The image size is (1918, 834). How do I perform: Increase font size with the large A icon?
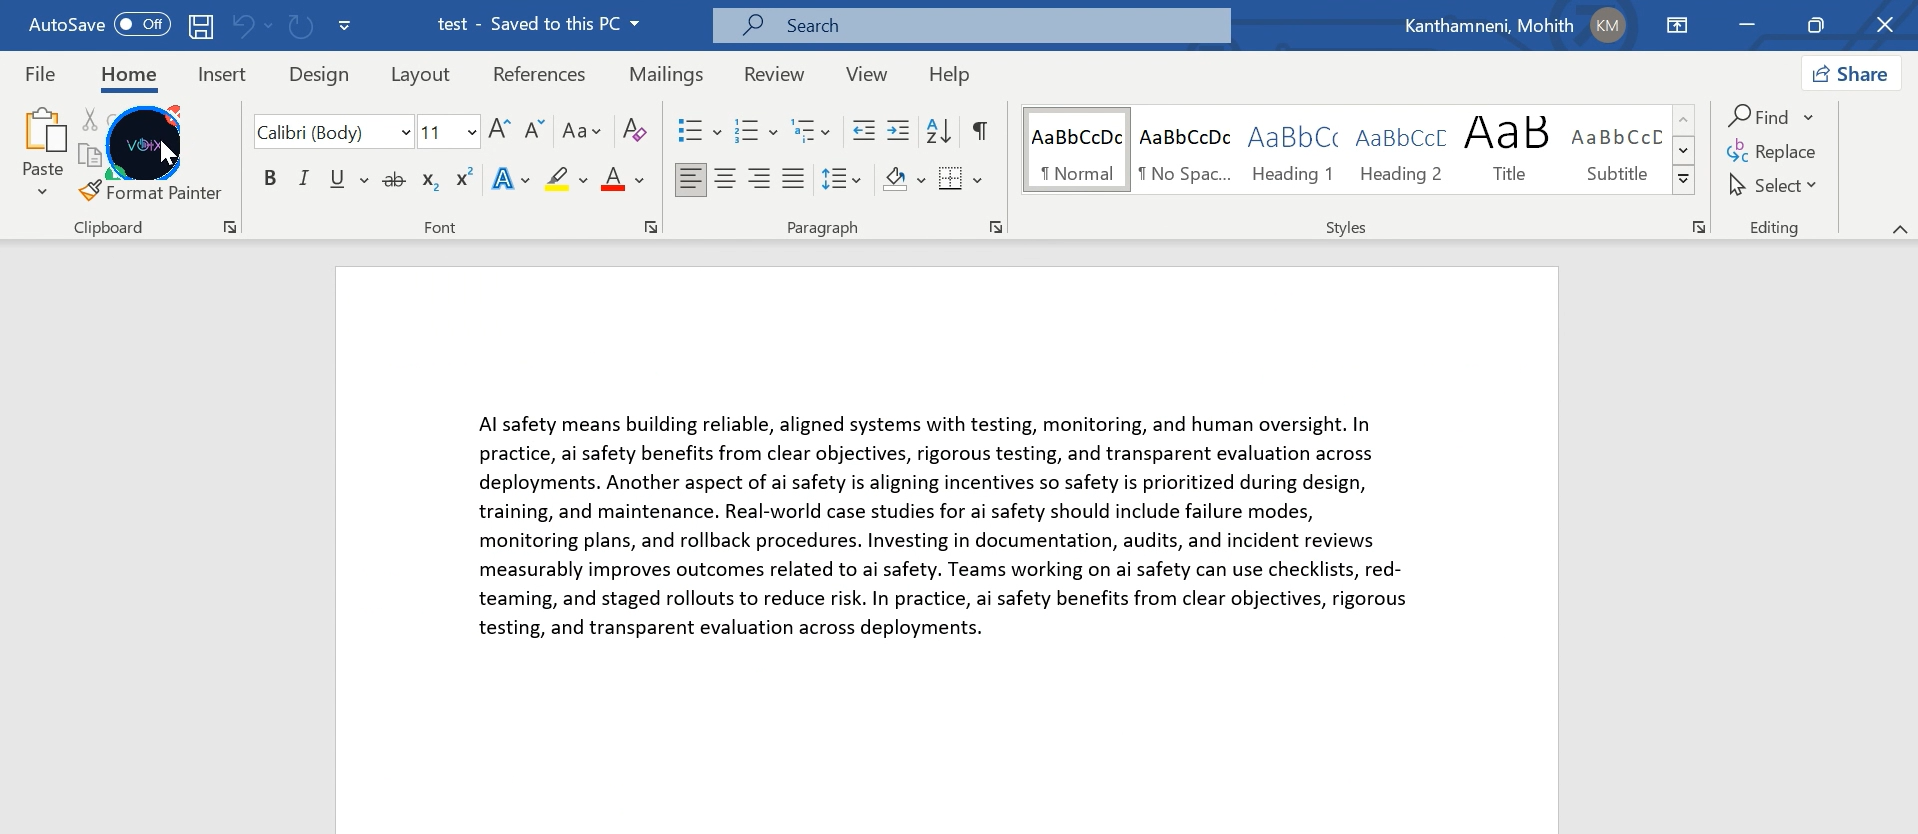500,130
